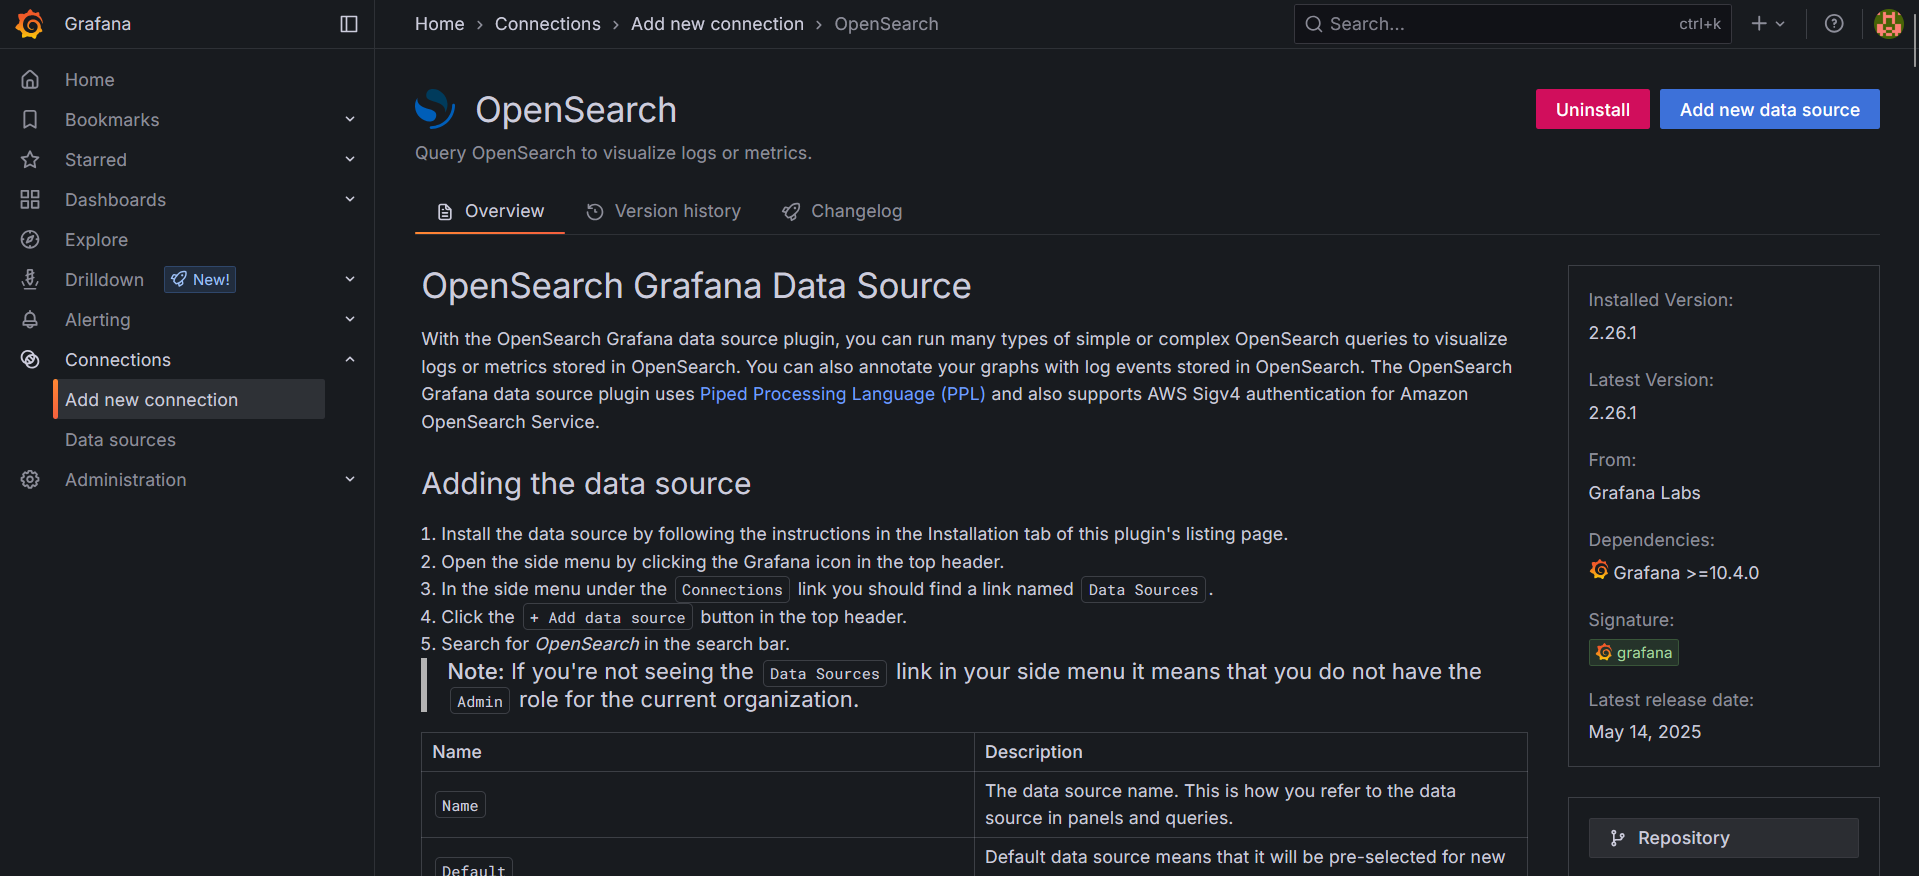Image resolution: width=1919 pixels, height=876 pixels.
Task: Switch to the Changelog tab
Action: point(842,212)
